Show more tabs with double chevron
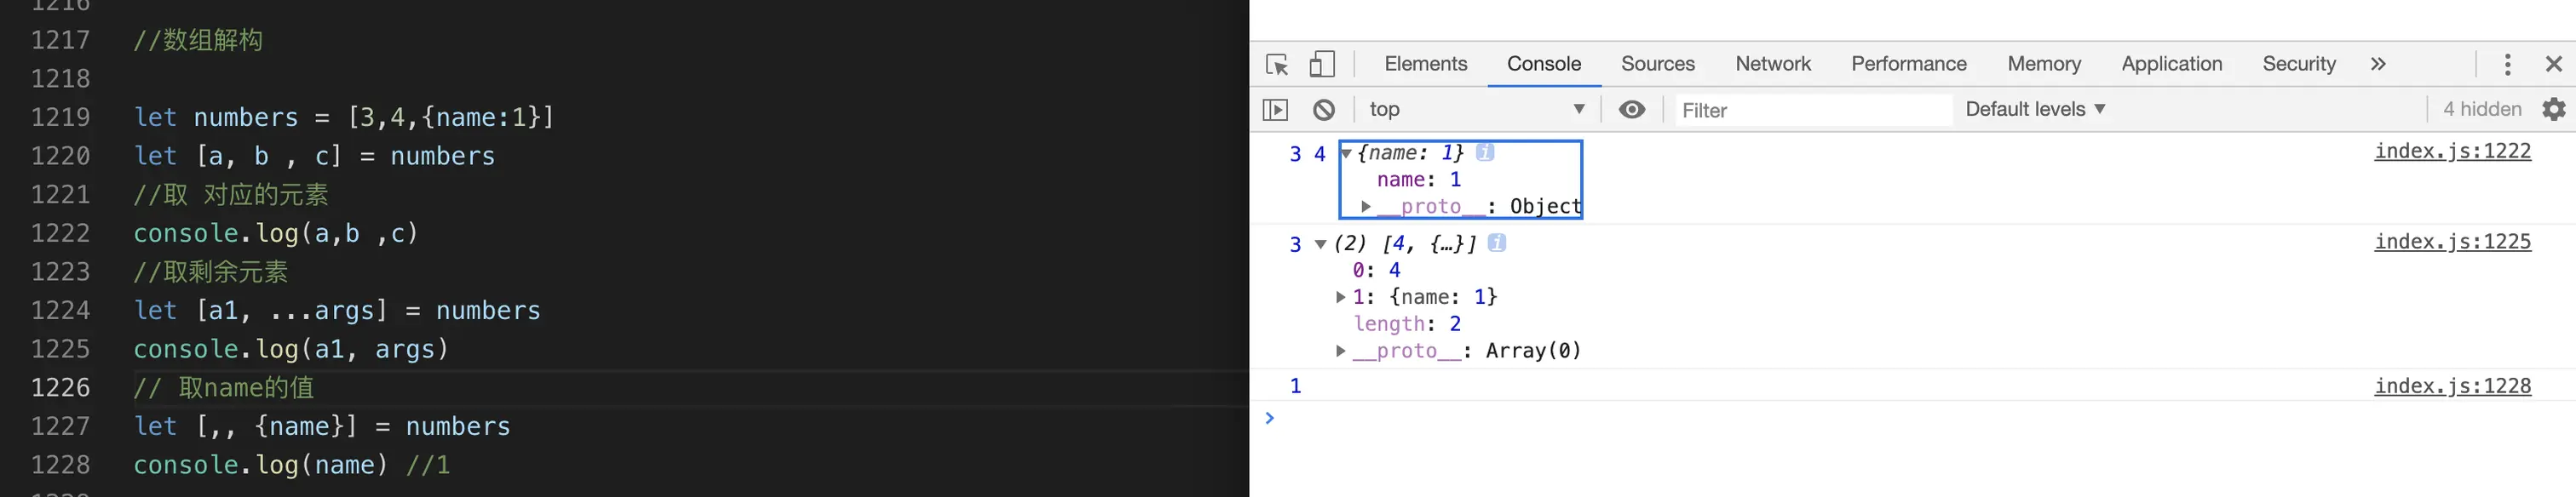This screenshot has height=497, width=2576. point(2378,64)
